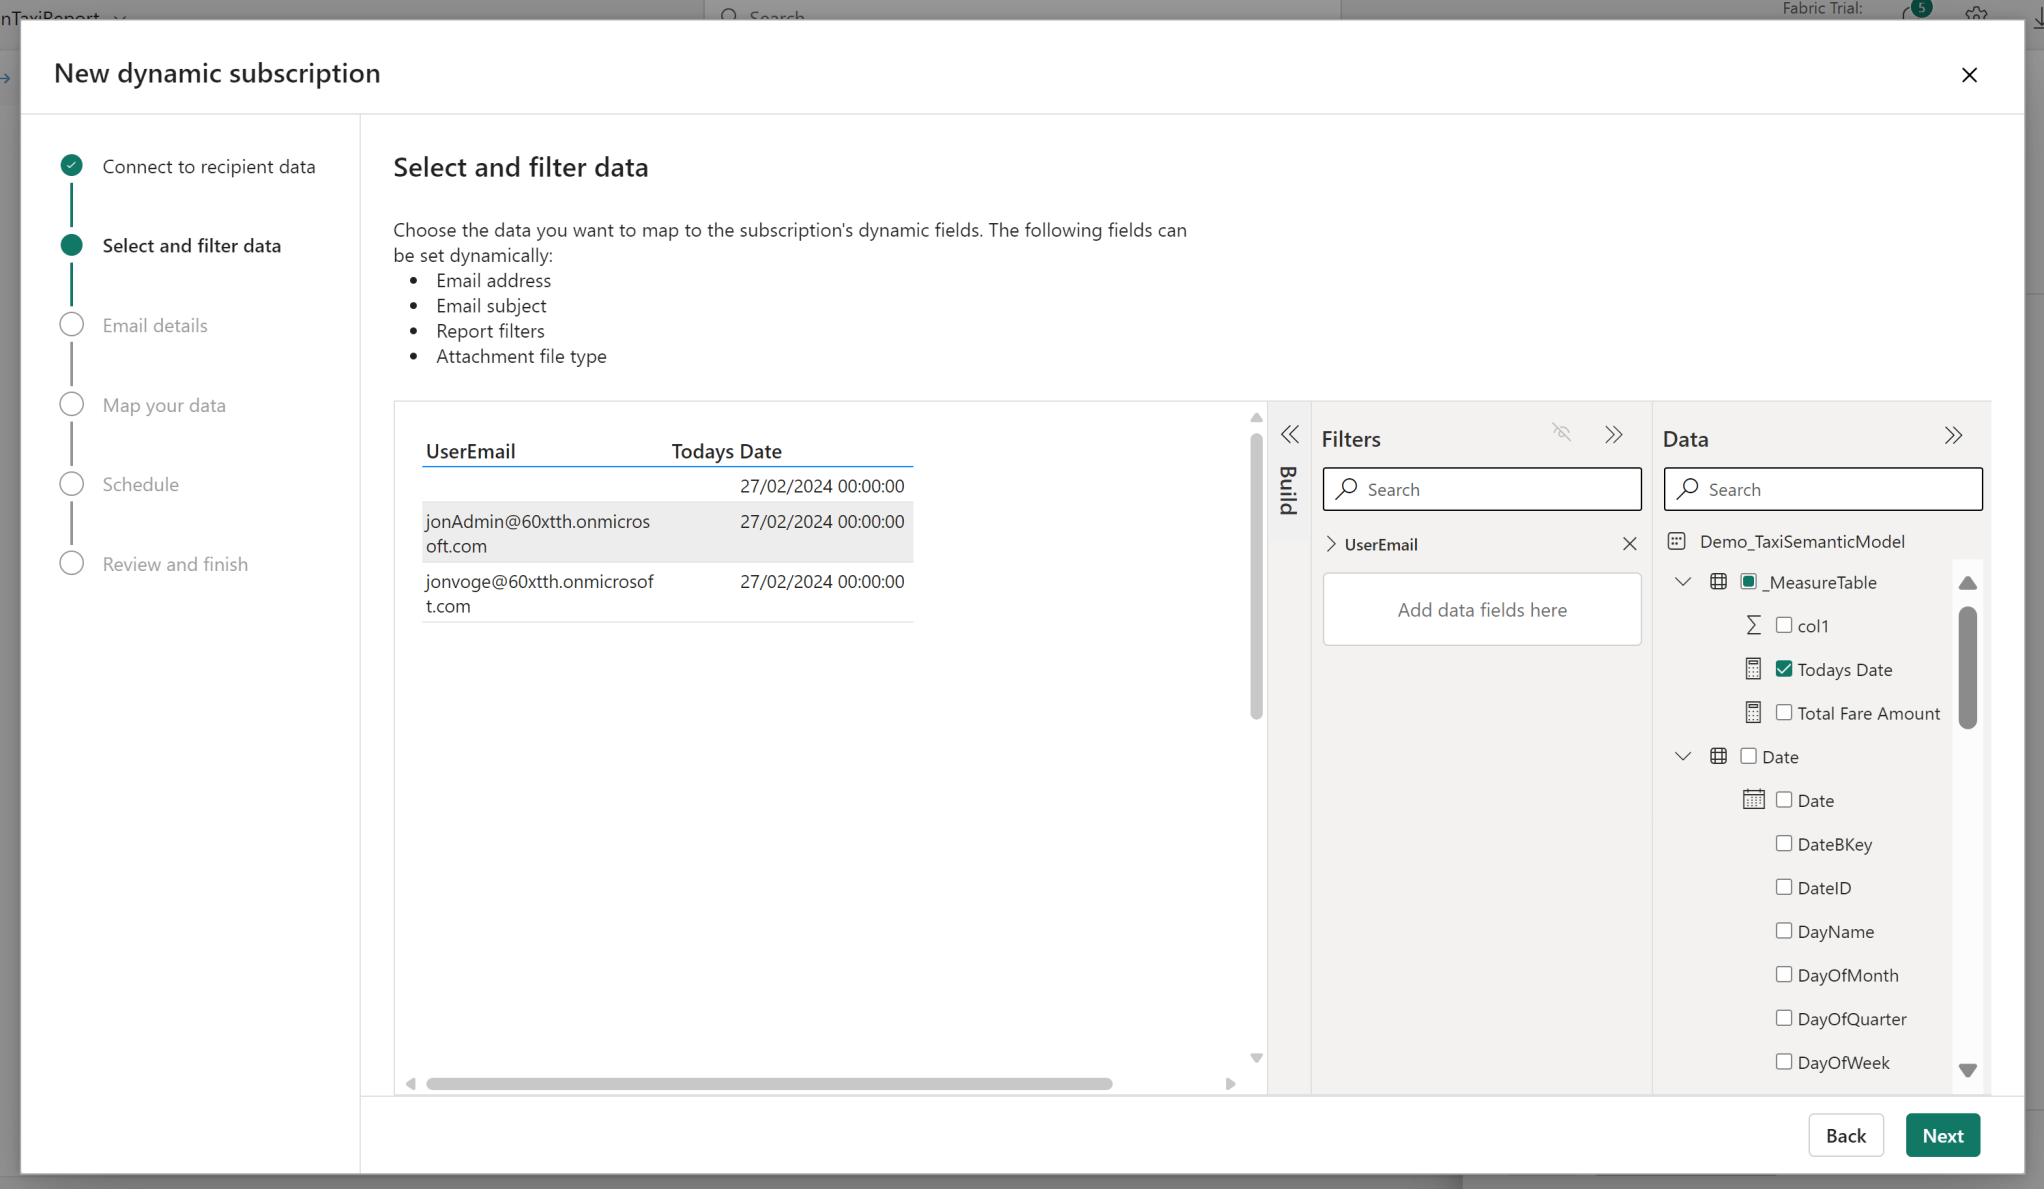Viewport: 2044px width, 1189px height.
Task: Expand the UserEmail filter card
Action: click(x=1331, y=544)
